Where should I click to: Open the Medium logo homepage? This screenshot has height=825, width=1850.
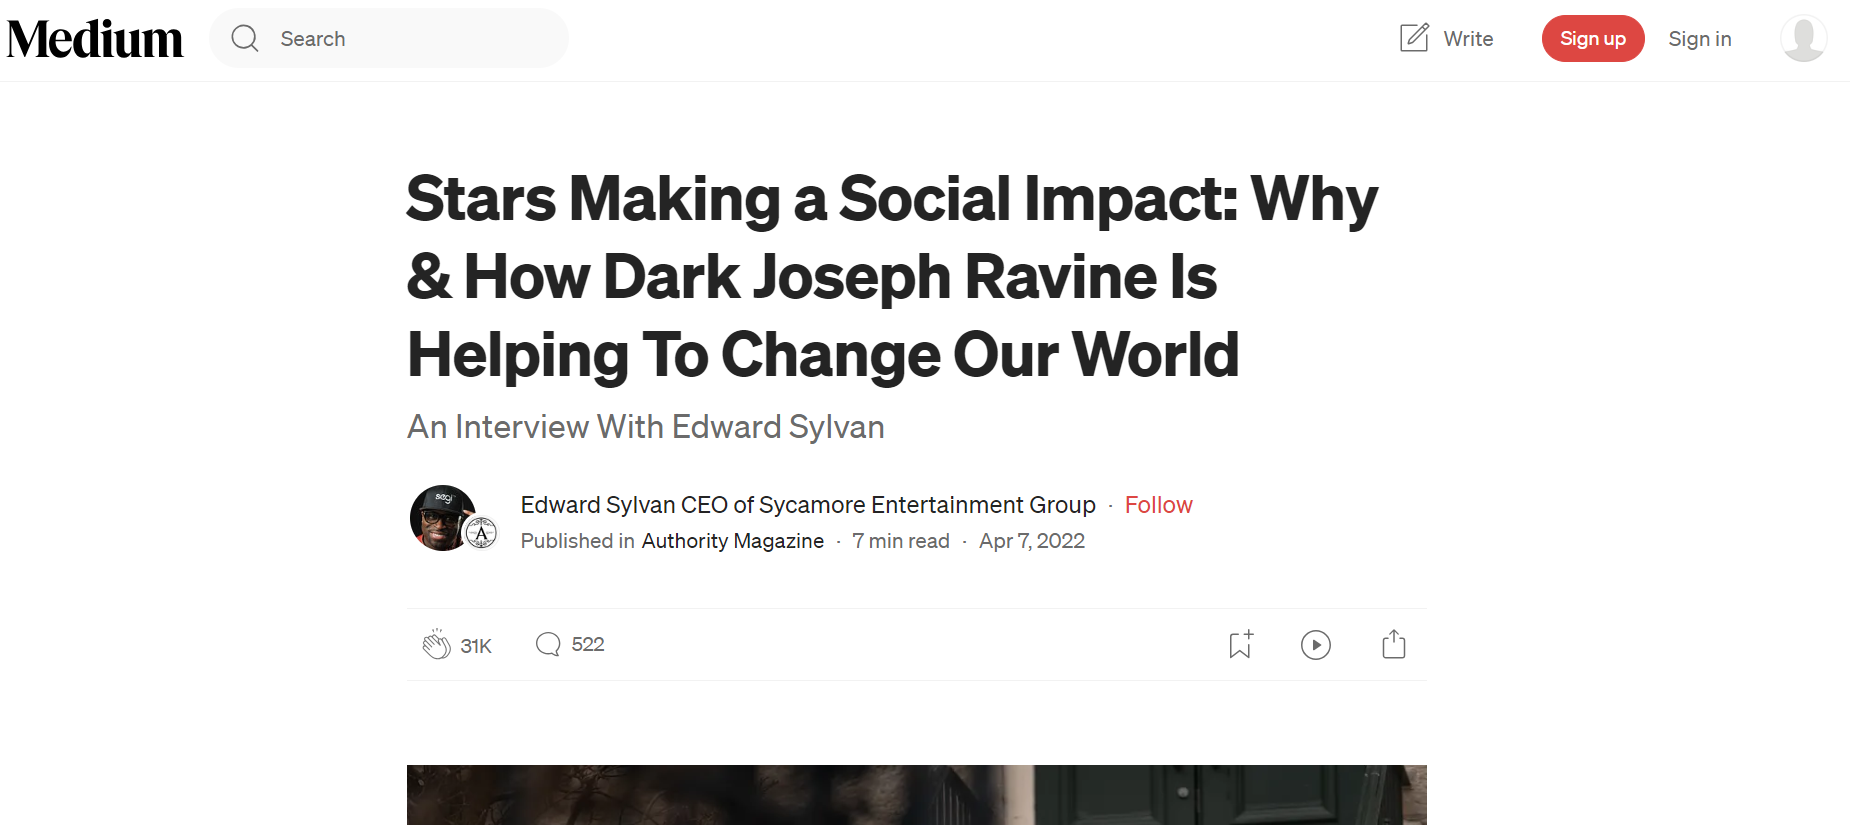coord(95,39)
